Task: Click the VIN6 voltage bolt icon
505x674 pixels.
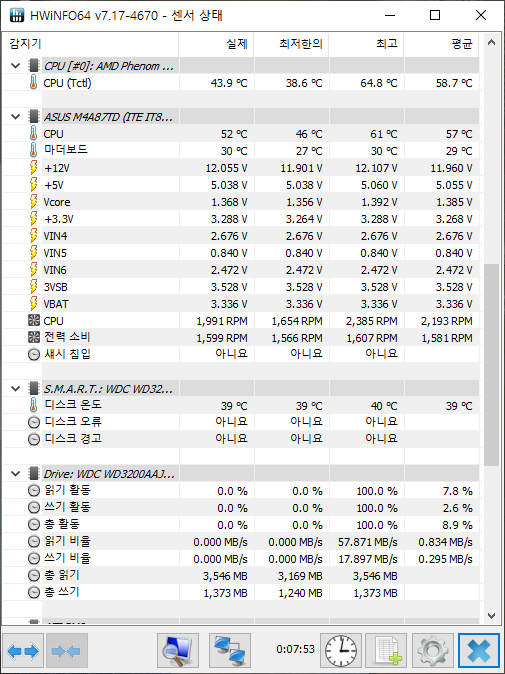Action: click(x=34, y=270)
